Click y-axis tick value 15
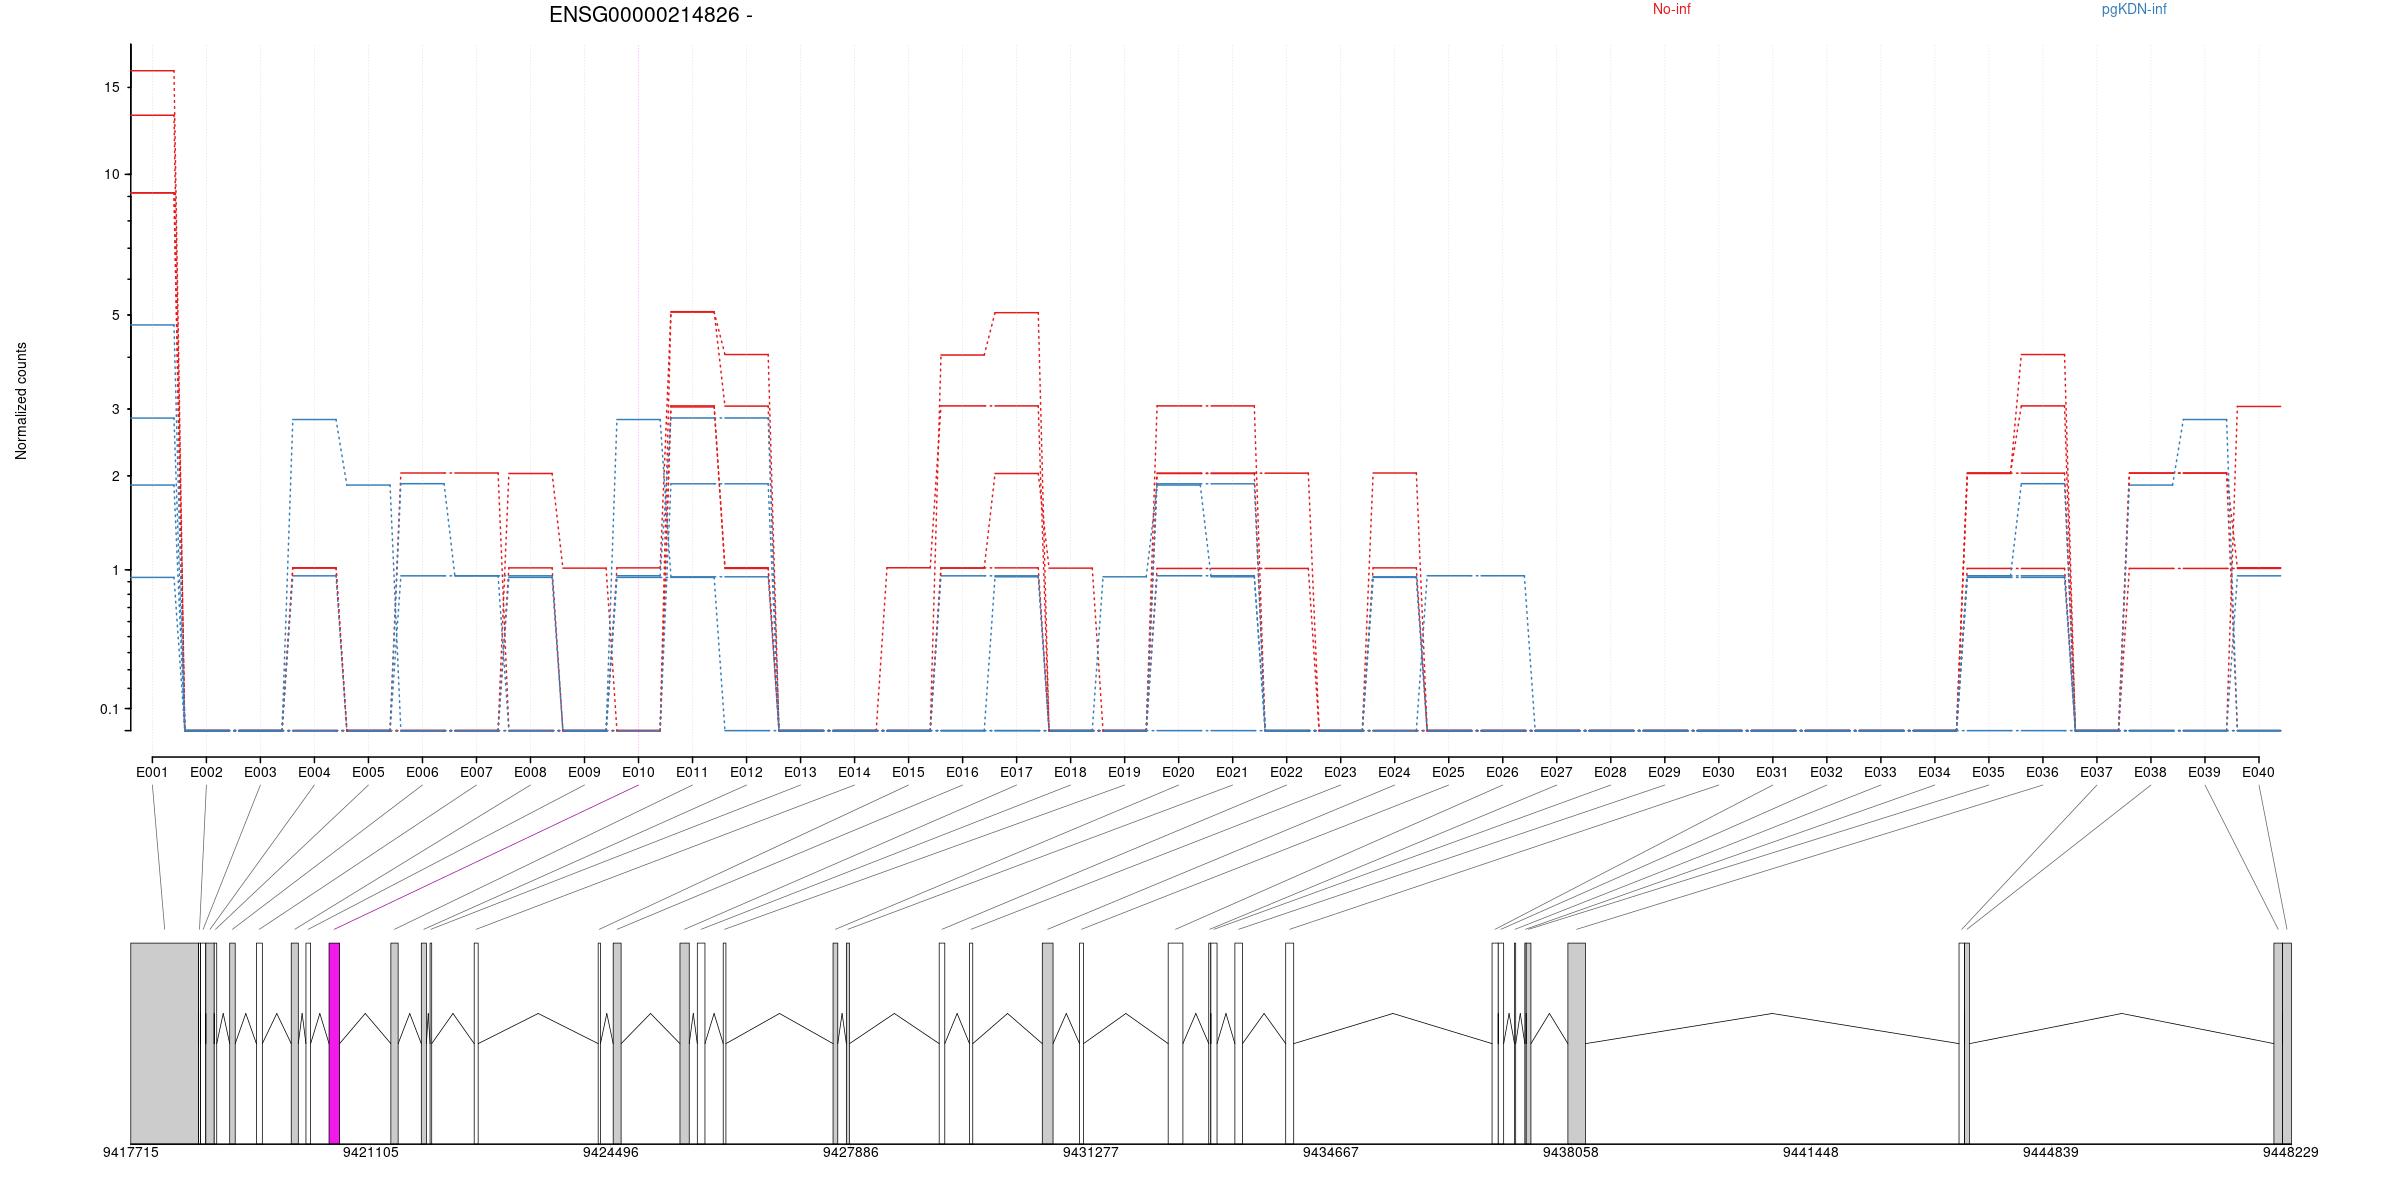 click(x=111, y=88)
